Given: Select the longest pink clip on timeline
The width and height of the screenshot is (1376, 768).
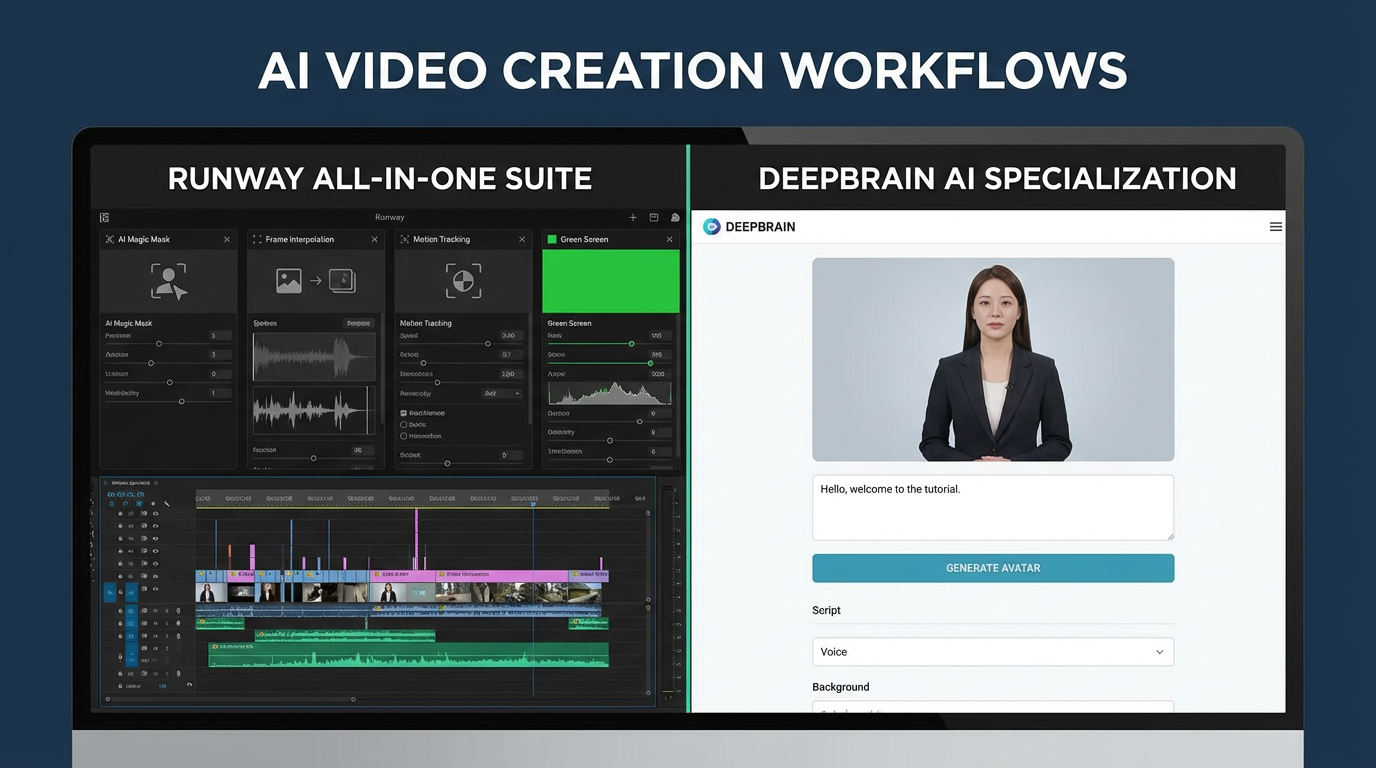Looking at the screenshot, I should (x=502, y=575).
